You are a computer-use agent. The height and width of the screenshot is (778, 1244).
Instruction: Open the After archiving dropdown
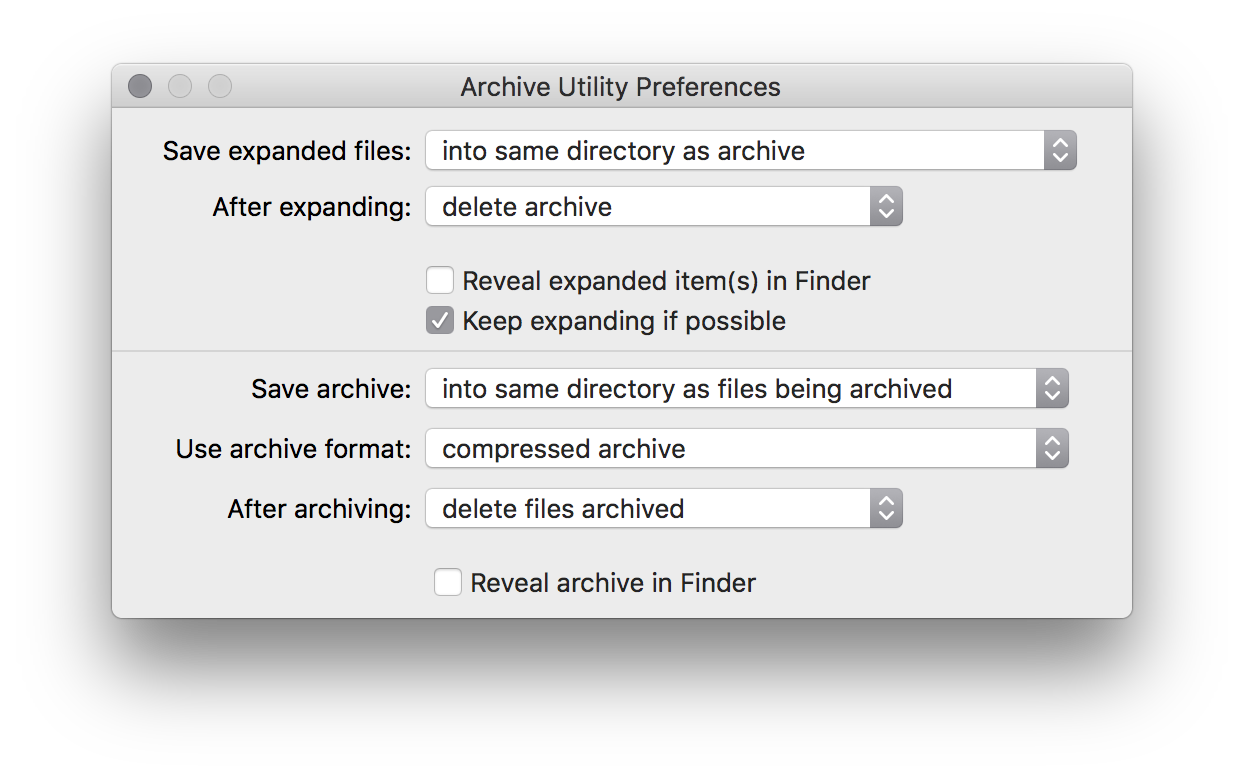663,509
